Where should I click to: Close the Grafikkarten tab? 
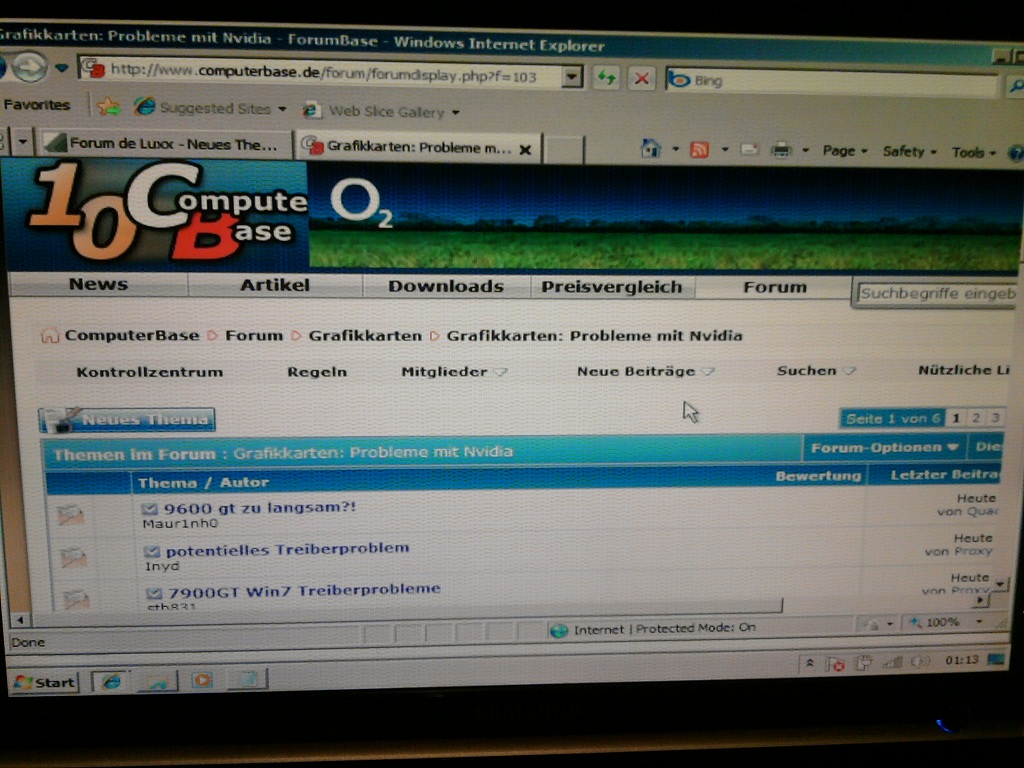(x=525, y=150)
